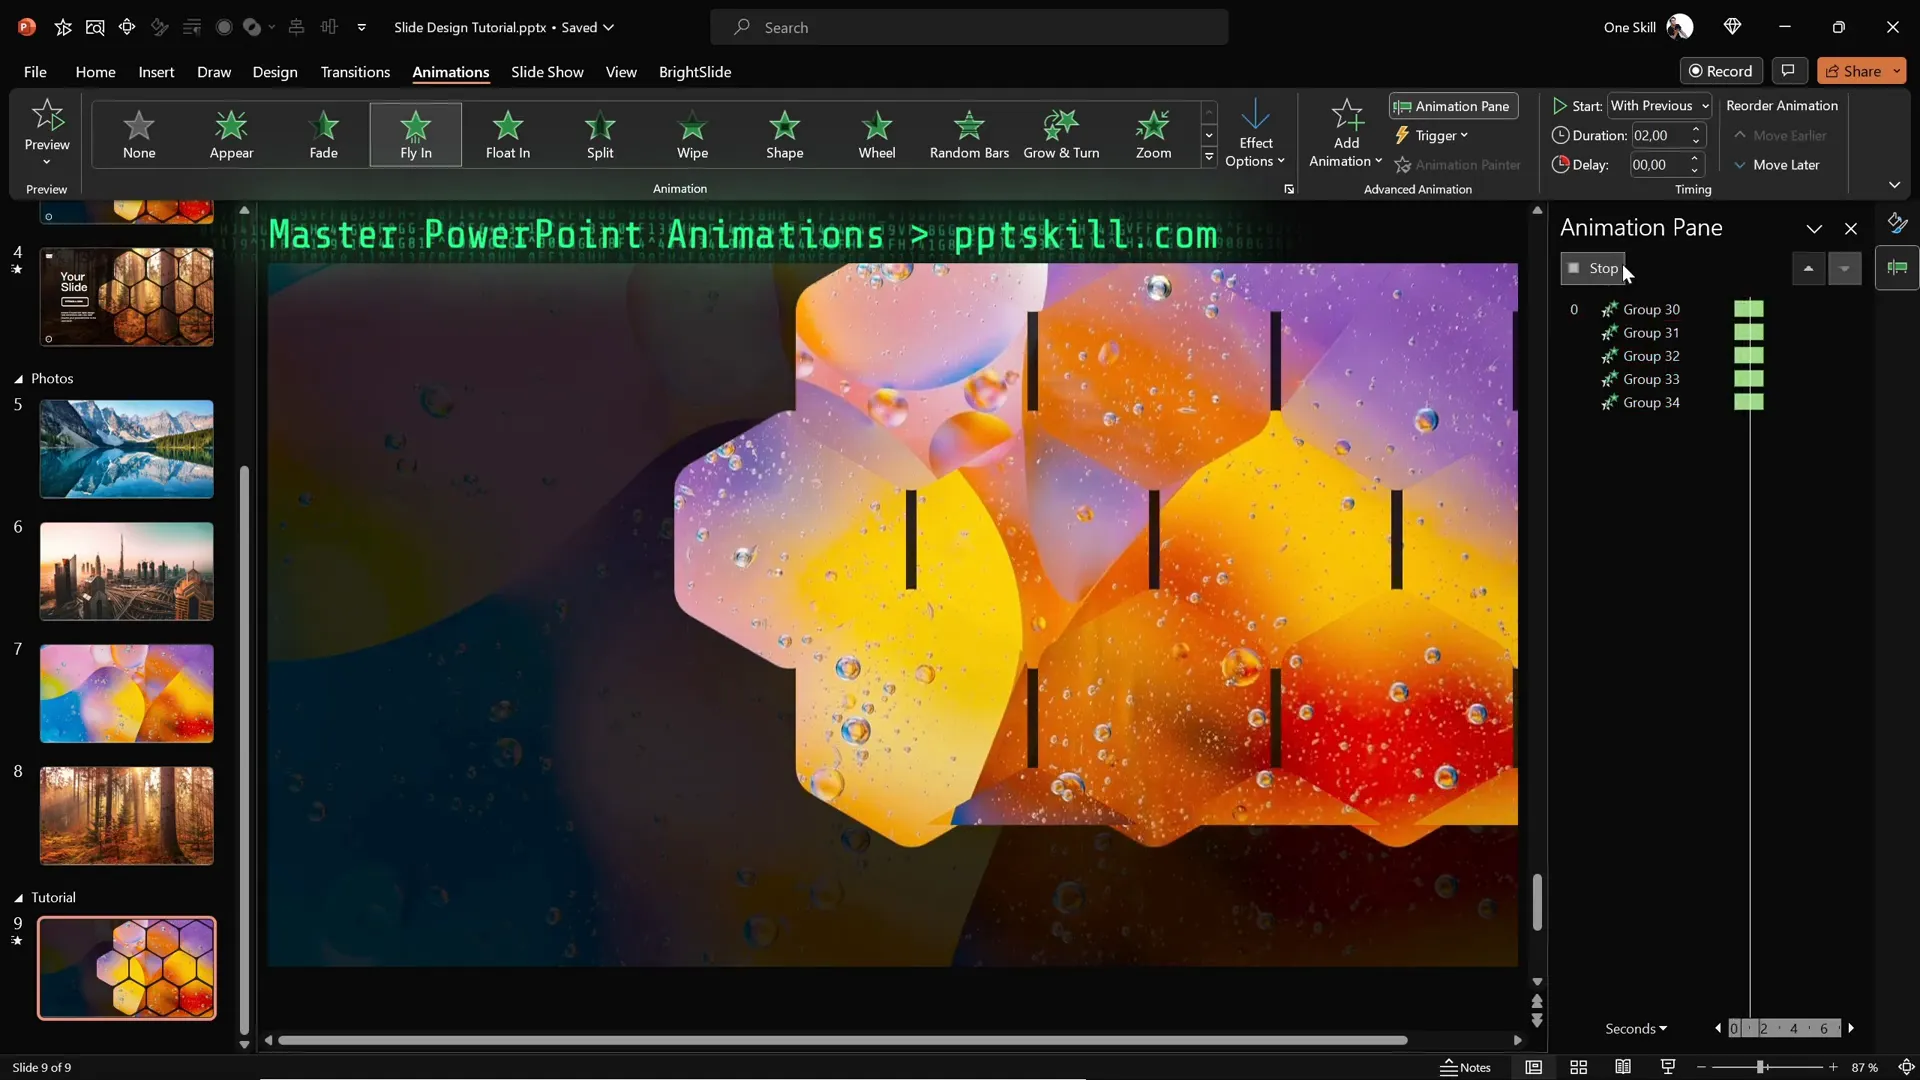
Task: Select the Wipe animation
Action: (x=692, y=135)
